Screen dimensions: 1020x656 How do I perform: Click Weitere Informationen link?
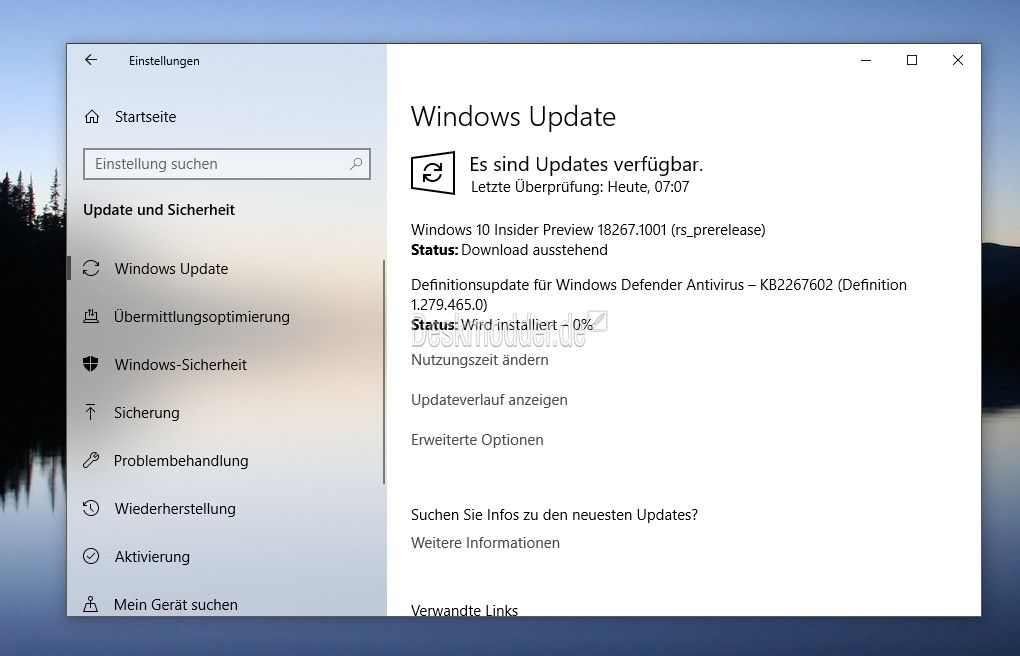pyautogui.click(x=485, y=543)
